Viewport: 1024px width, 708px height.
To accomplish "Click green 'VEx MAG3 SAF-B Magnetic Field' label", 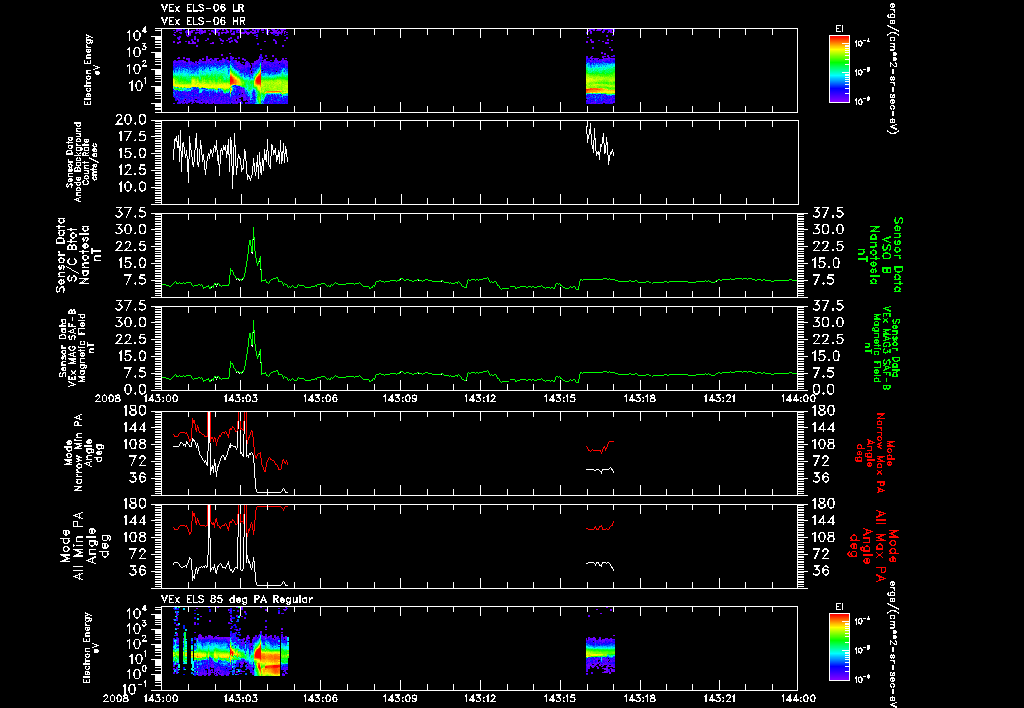I will pos(882,347).
